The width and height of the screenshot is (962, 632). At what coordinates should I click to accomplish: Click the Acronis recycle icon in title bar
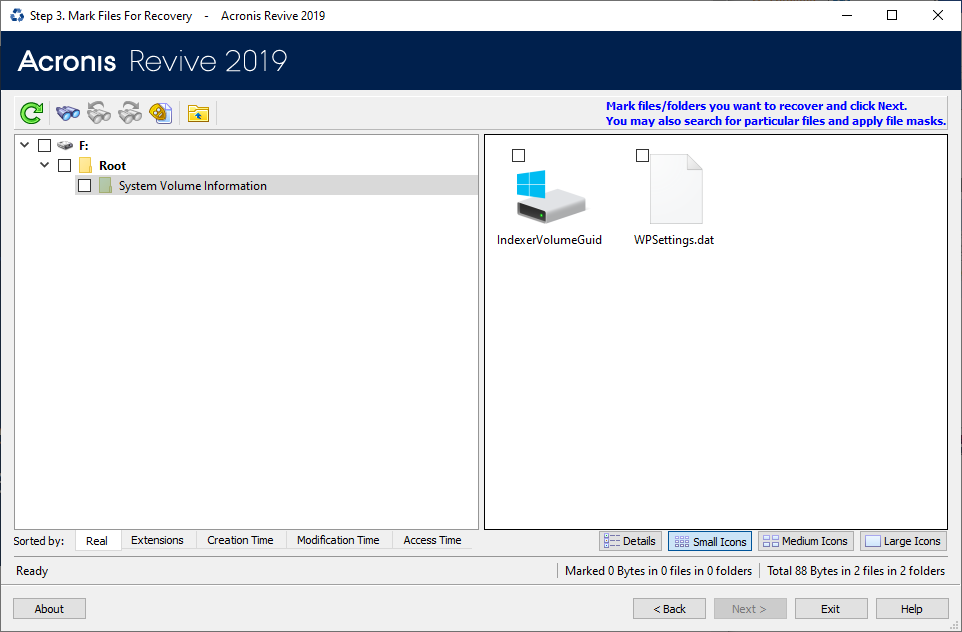tap(17, 15)
